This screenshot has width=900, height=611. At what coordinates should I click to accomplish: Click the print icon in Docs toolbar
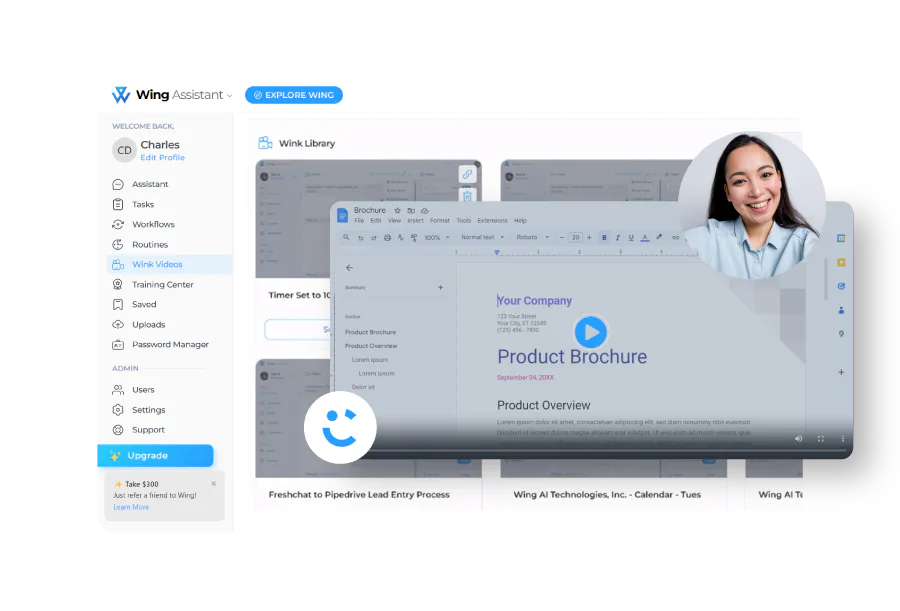pos(387,237)
